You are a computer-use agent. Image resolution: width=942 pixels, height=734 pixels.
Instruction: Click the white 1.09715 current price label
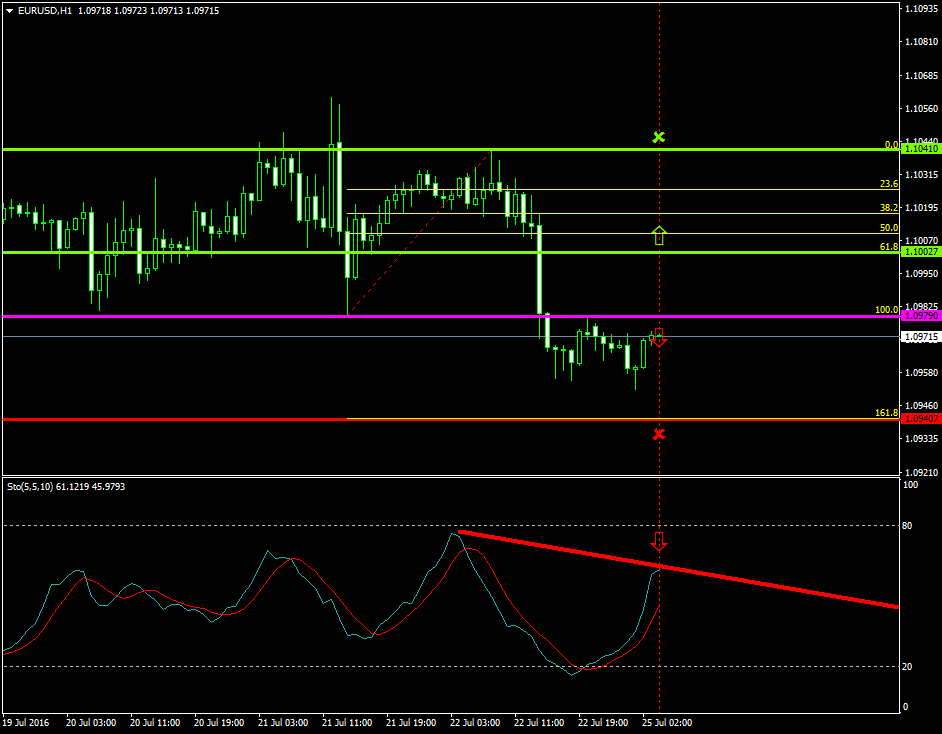(x=920, y=338)
